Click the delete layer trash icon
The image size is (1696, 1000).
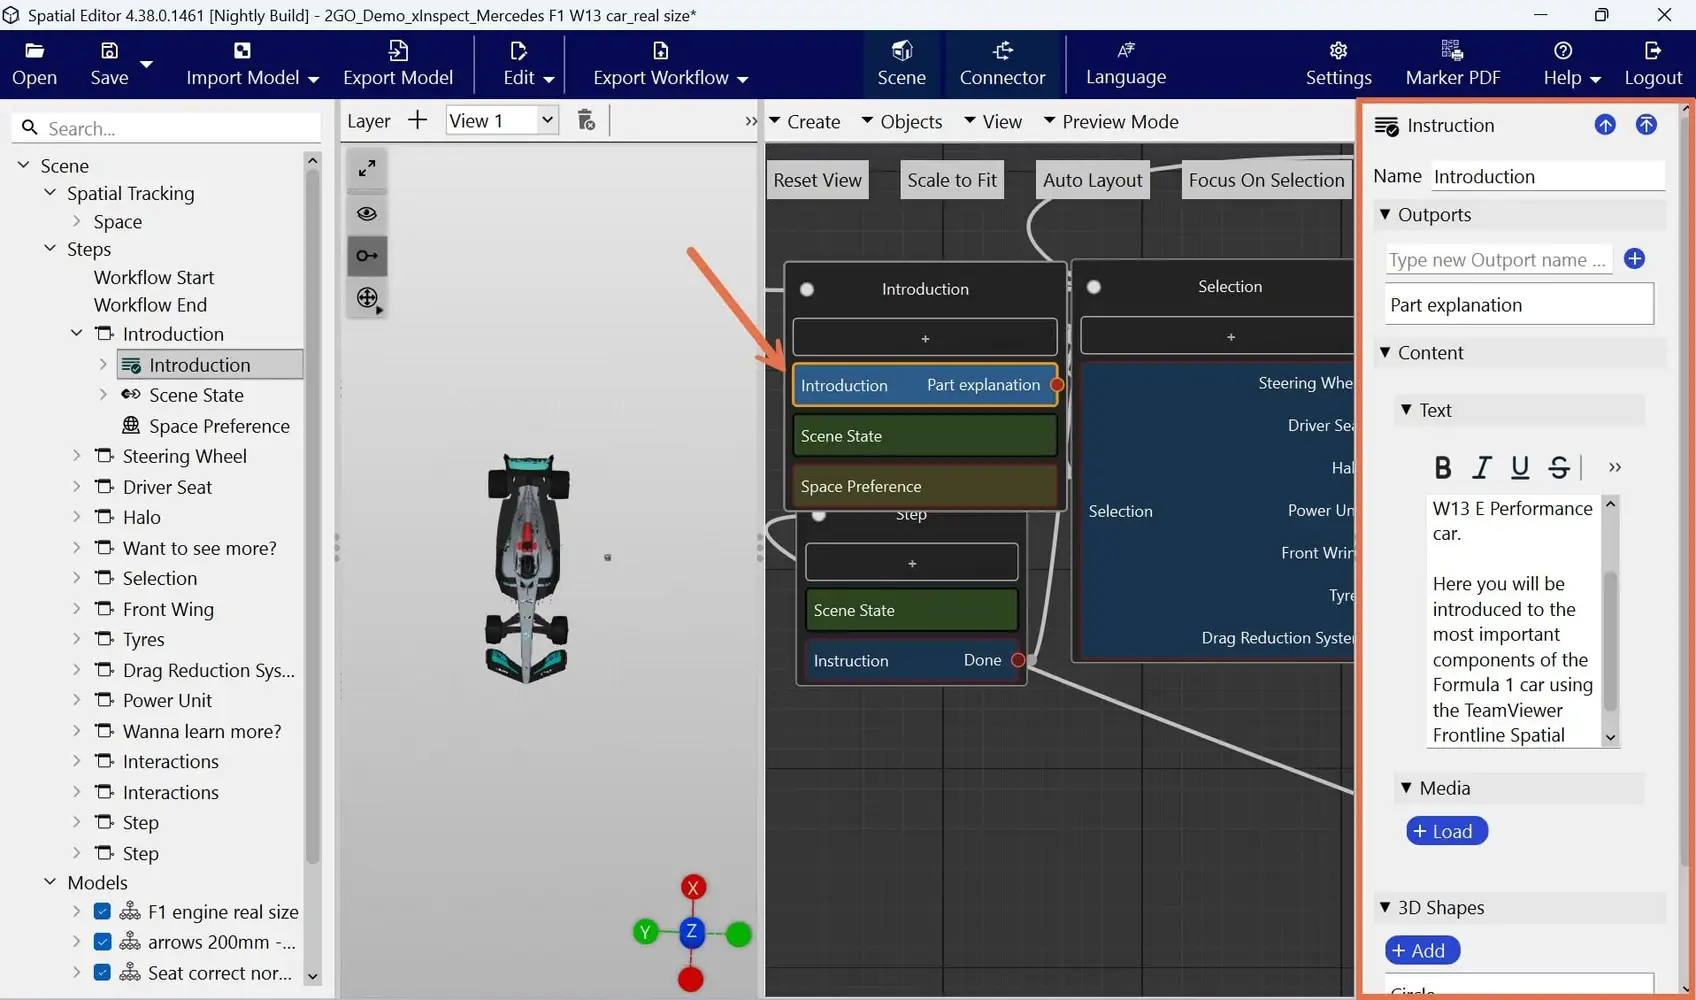[x=586, y=120]
